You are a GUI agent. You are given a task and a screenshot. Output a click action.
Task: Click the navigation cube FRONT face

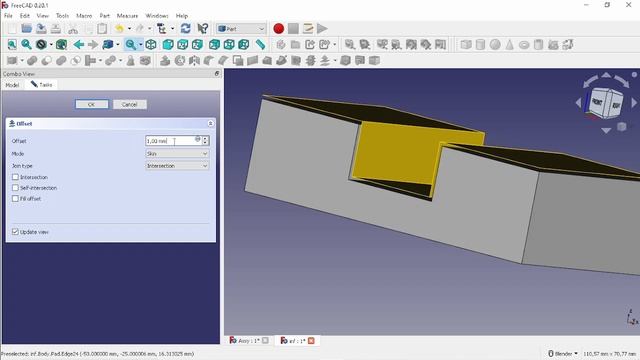pos(598,102)
